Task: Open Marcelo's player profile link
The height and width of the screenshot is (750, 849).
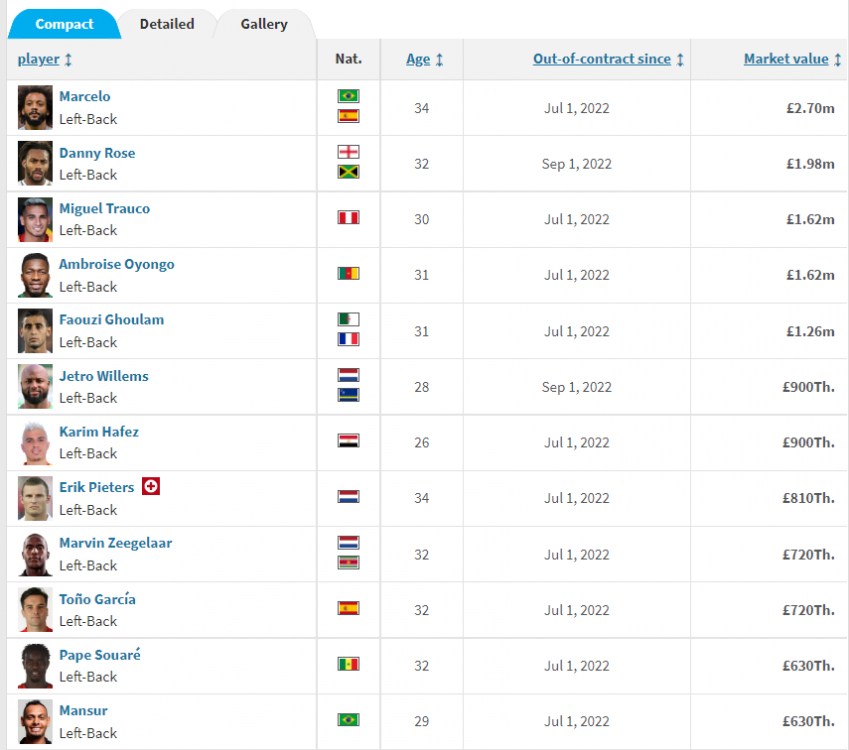Action: click(85, 97)
